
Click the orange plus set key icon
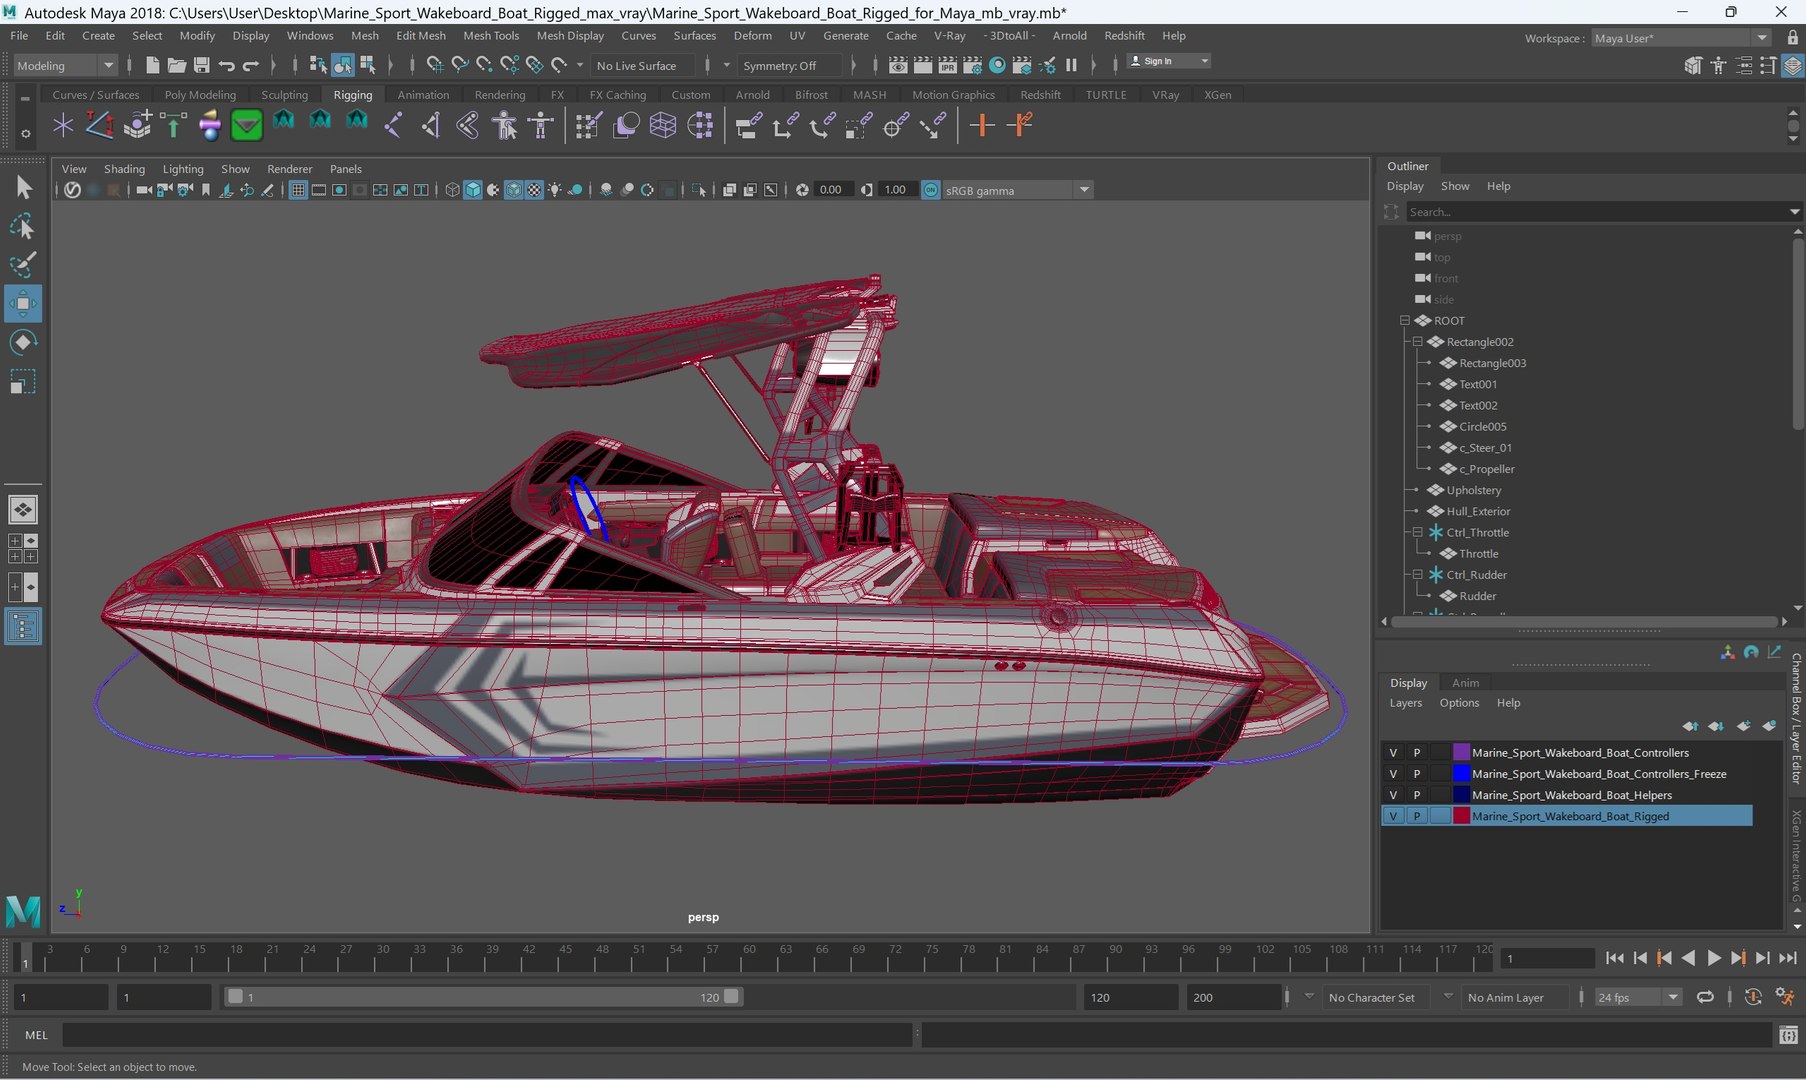(x=982, y=125)
